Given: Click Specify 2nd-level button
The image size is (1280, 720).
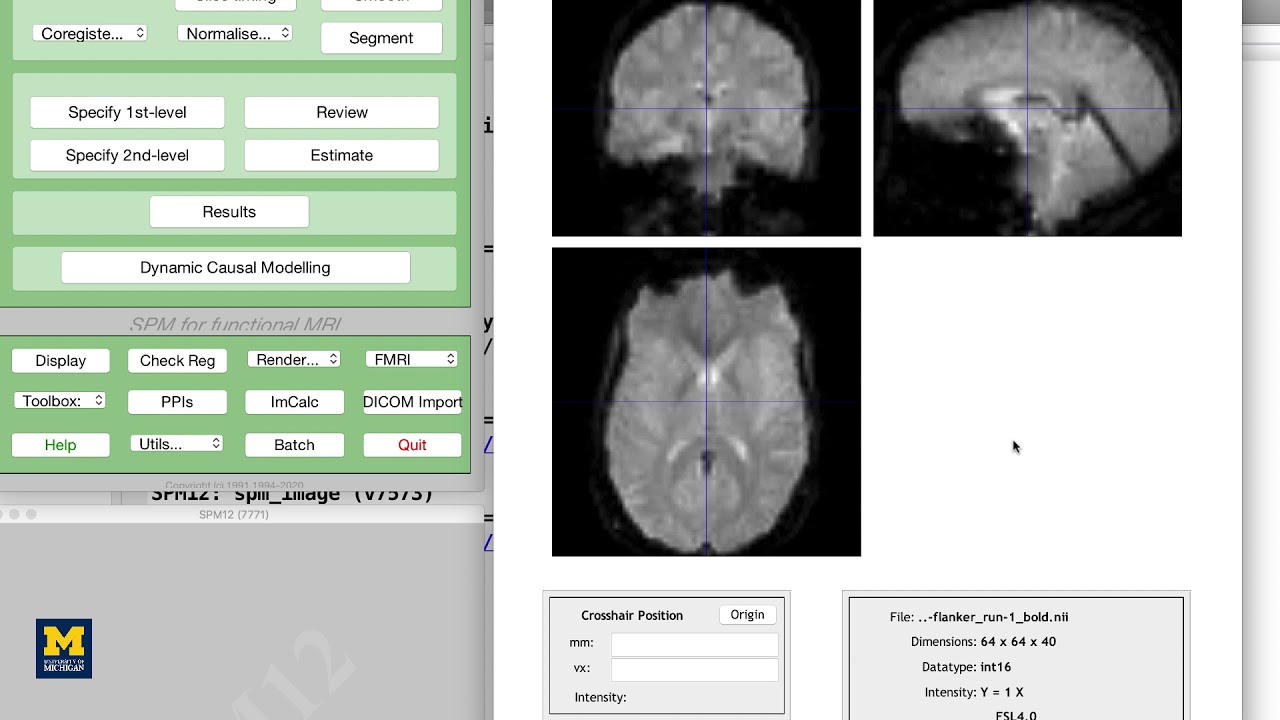Looking at the screenshot, I should tap(127, 155).
